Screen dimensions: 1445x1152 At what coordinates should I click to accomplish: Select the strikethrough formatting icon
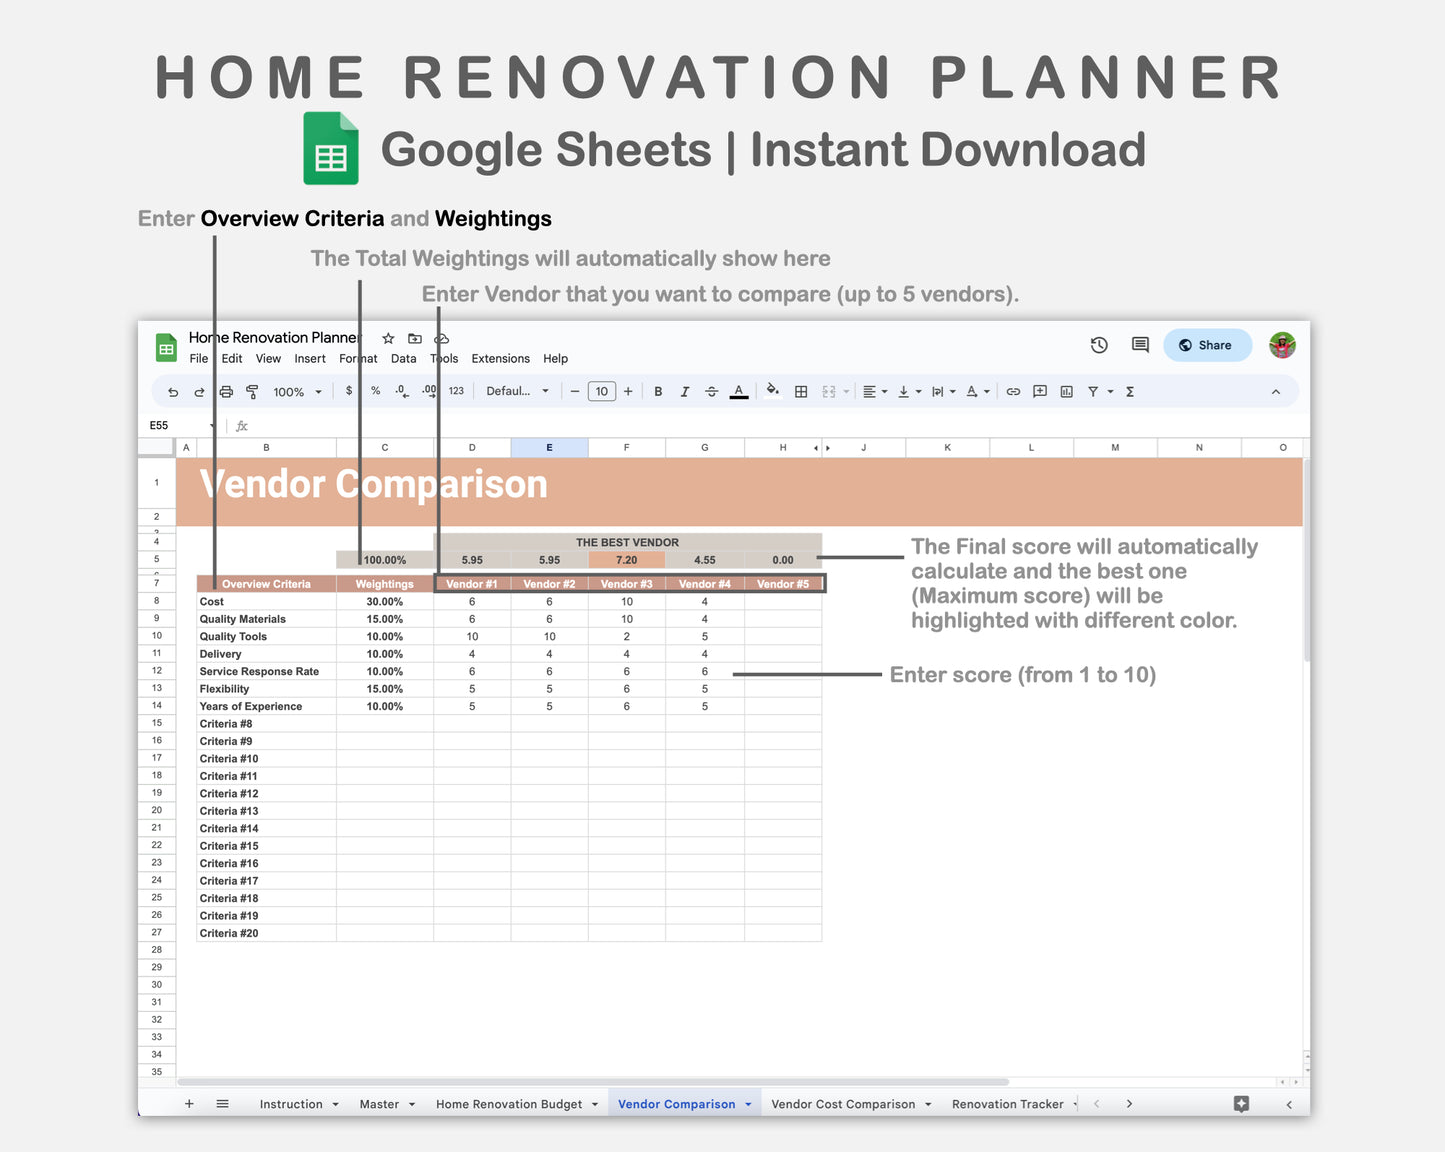[x=711, y=391]
